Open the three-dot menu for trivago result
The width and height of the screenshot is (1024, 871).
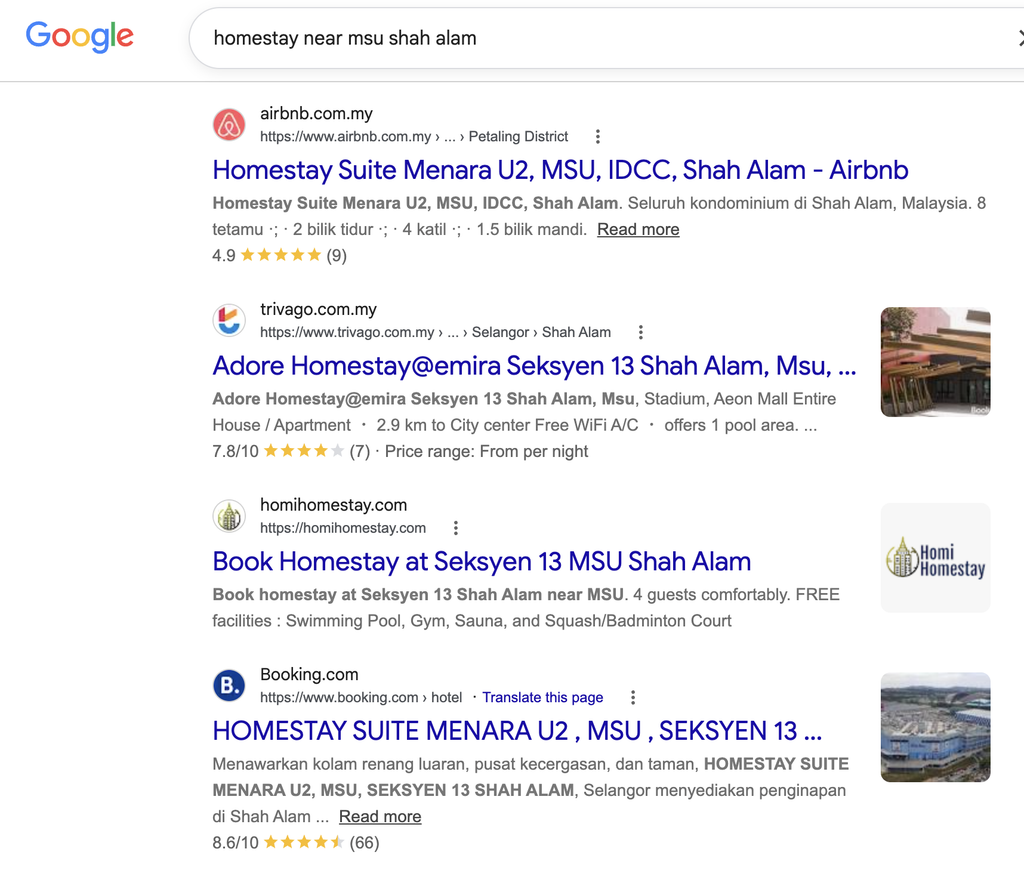[641, 332]
